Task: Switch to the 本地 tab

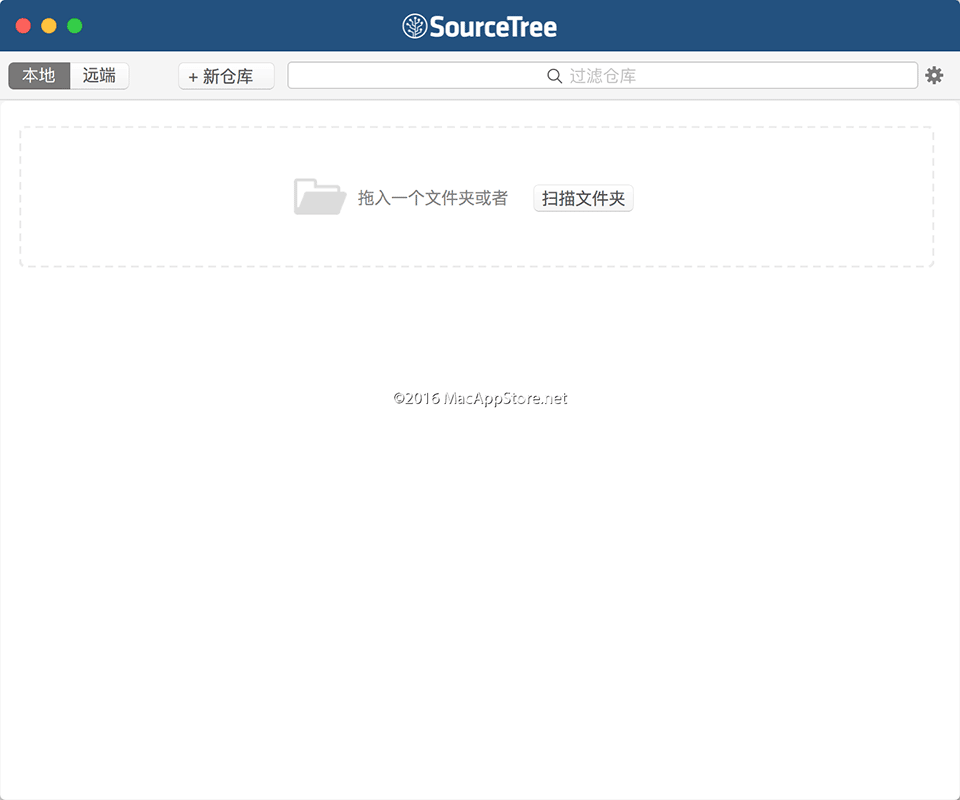Action: click(39, 76)
